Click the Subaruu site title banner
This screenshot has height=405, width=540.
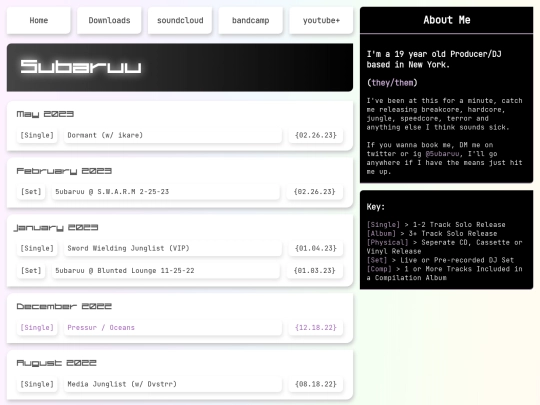pos(180,67)
